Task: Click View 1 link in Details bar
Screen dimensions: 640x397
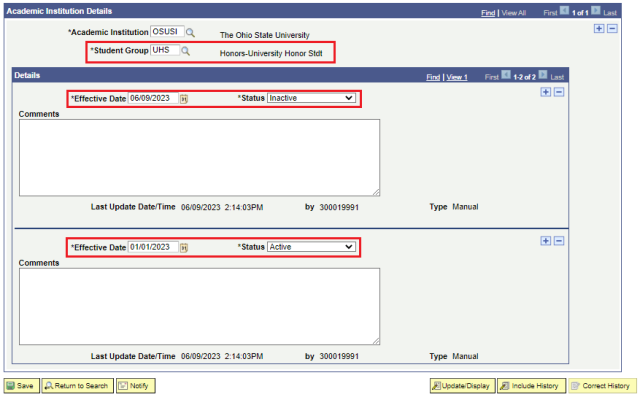Action: pyautogui.click(x=457, y=77)
